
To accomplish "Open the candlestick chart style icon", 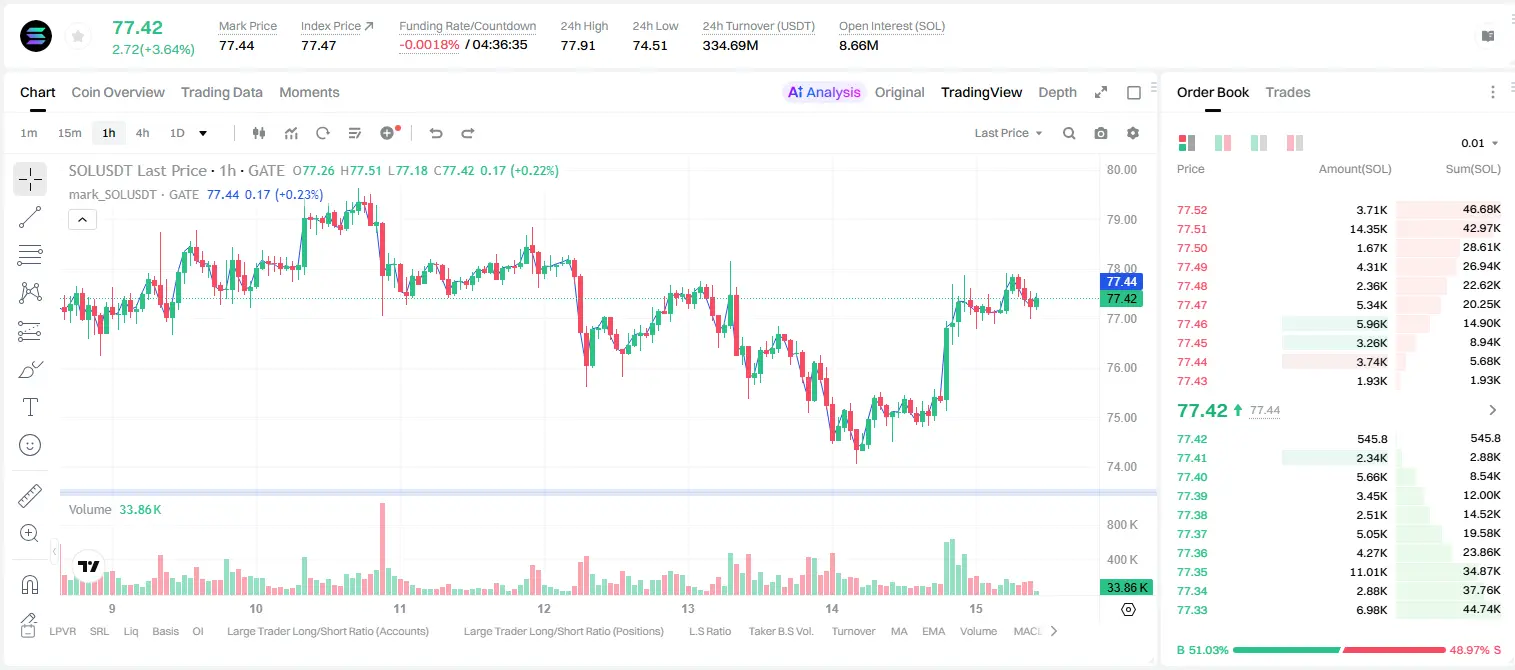I will [259, 133].
